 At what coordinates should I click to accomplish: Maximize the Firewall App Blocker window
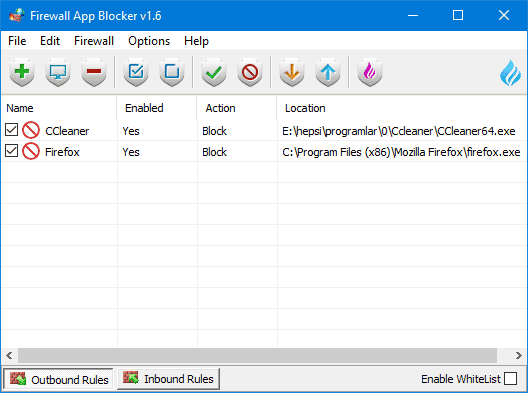coord(458,15)
